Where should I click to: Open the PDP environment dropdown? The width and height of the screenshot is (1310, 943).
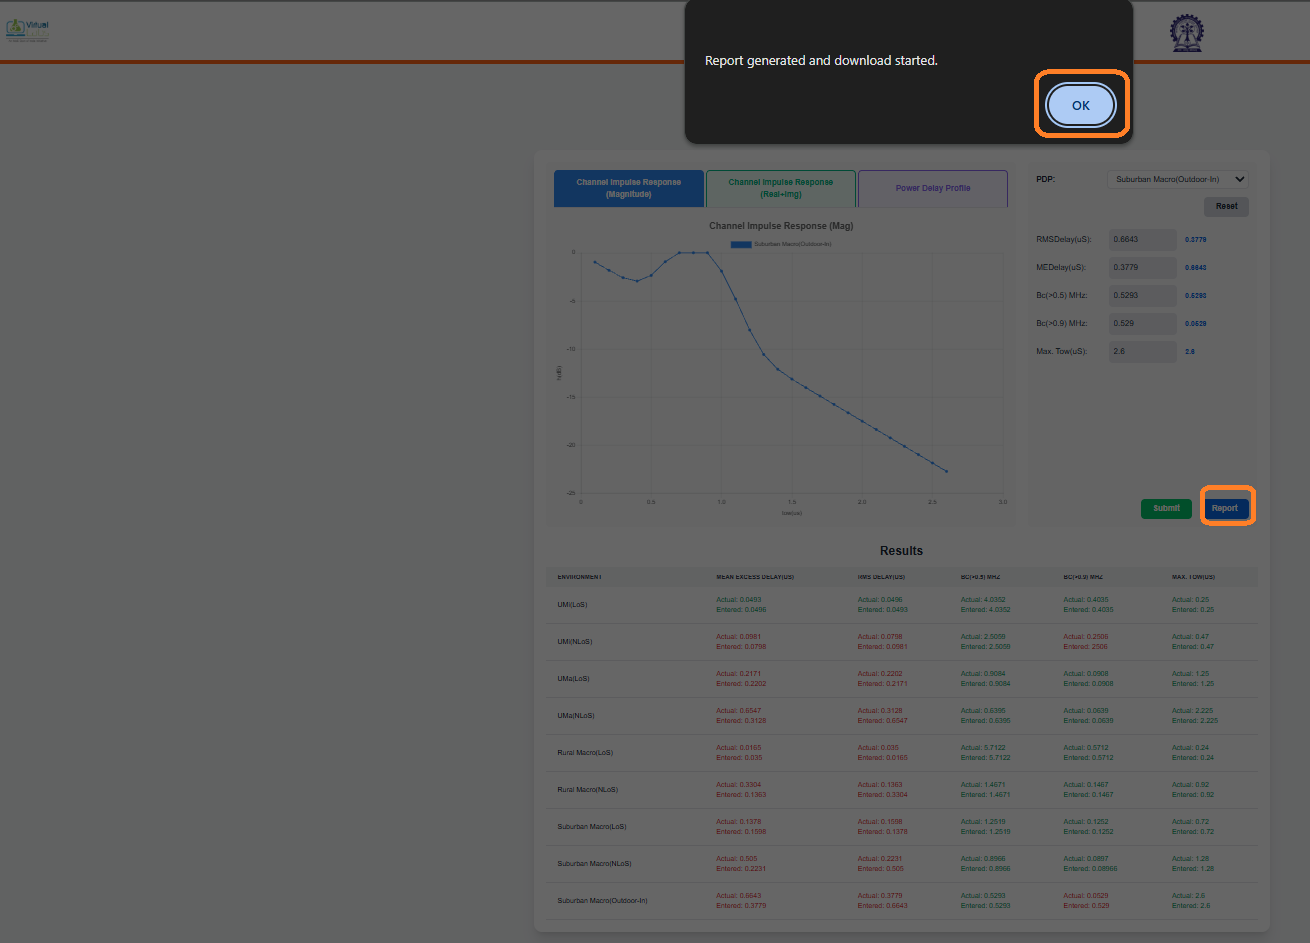pyautogui.click(x=1178, y=180)
